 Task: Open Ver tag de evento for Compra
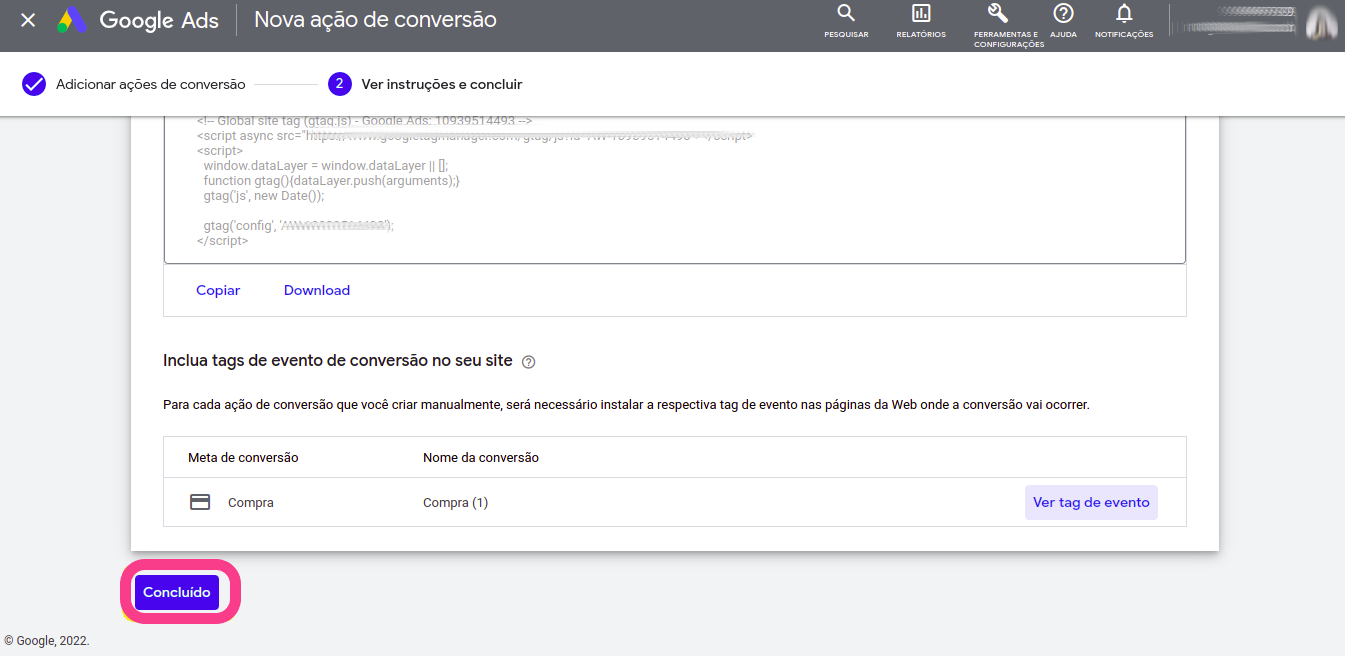tap(1091, 502)
